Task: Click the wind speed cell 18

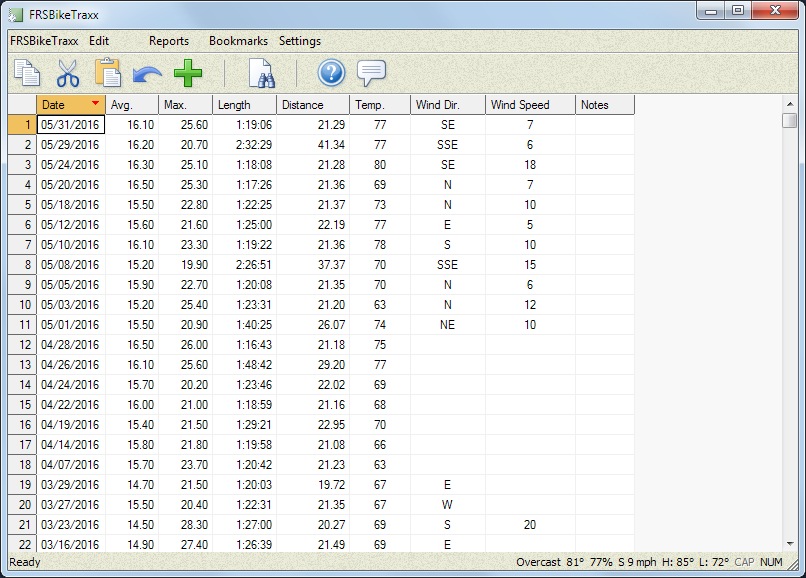Action: tap(530, 165)
